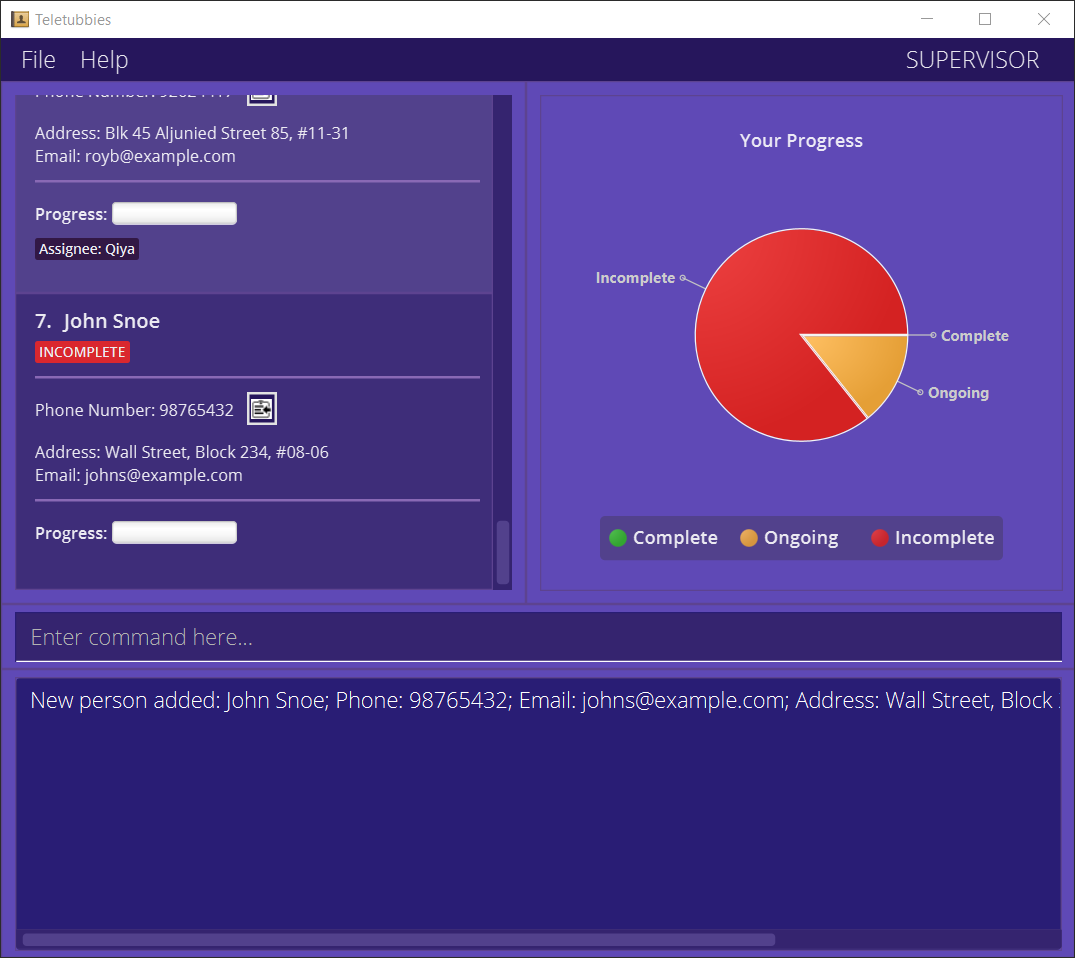Click the green Complete legend dot
The height and width of the screenshot is (958, 1075).
(617, 538)
